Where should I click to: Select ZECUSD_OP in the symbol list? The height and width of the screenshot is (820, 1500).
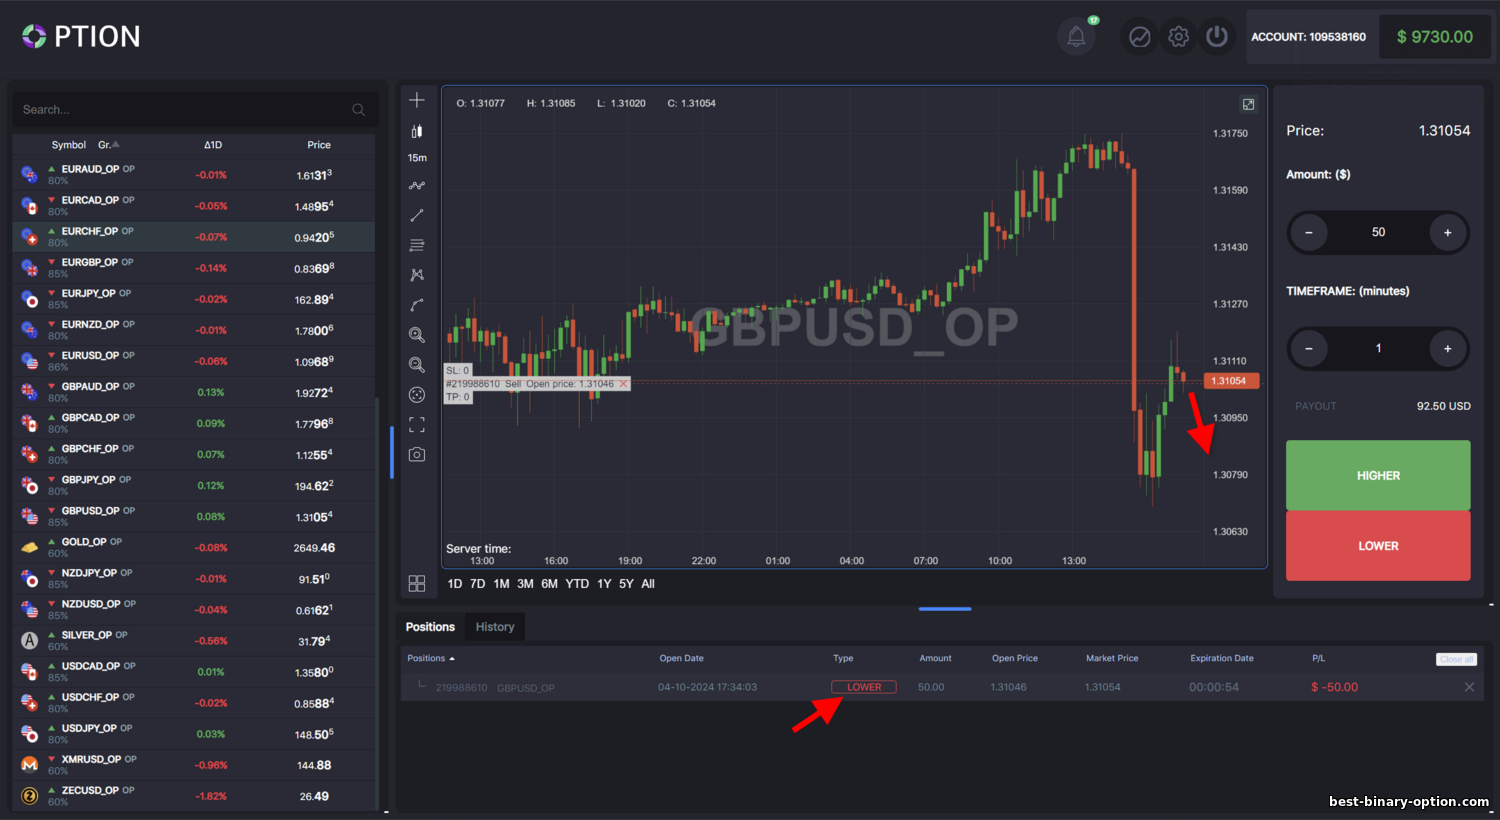tap(194, 795)
